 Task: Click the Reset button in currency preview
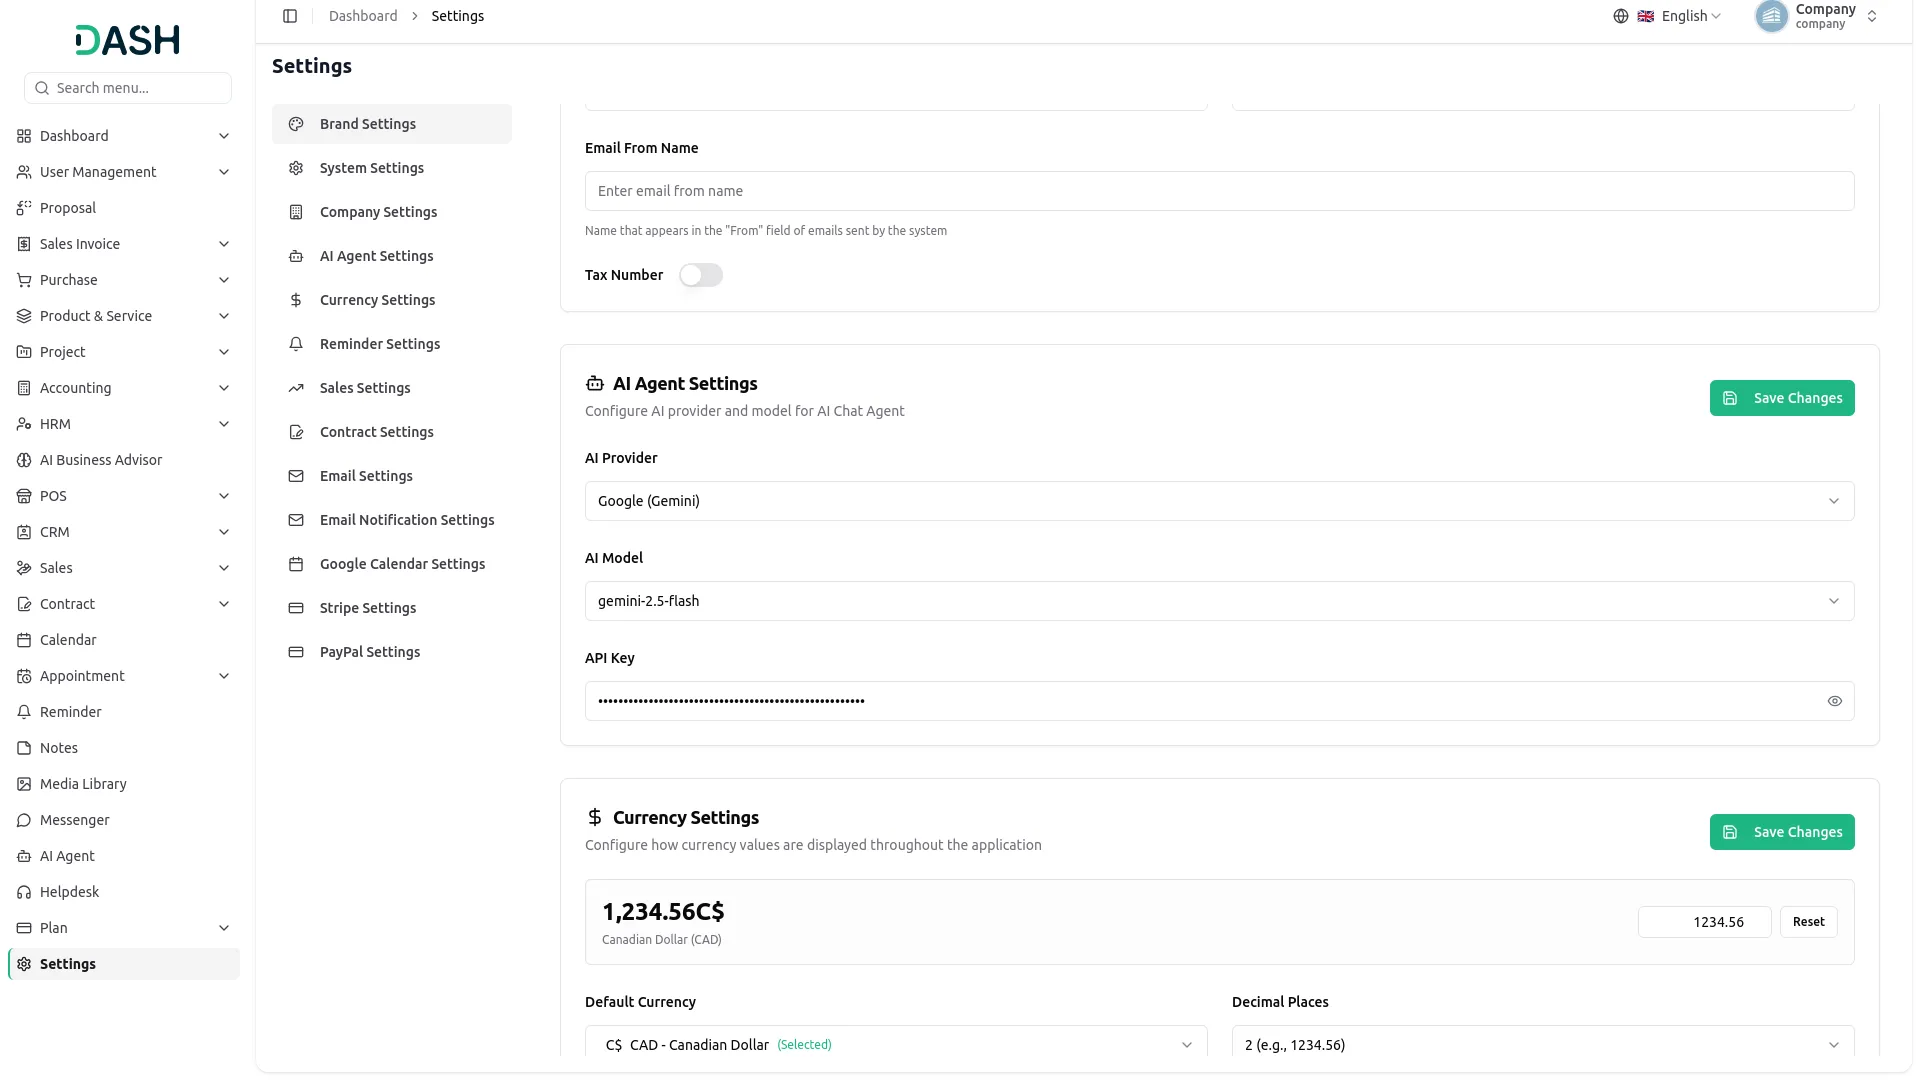tap(1808, 922)
